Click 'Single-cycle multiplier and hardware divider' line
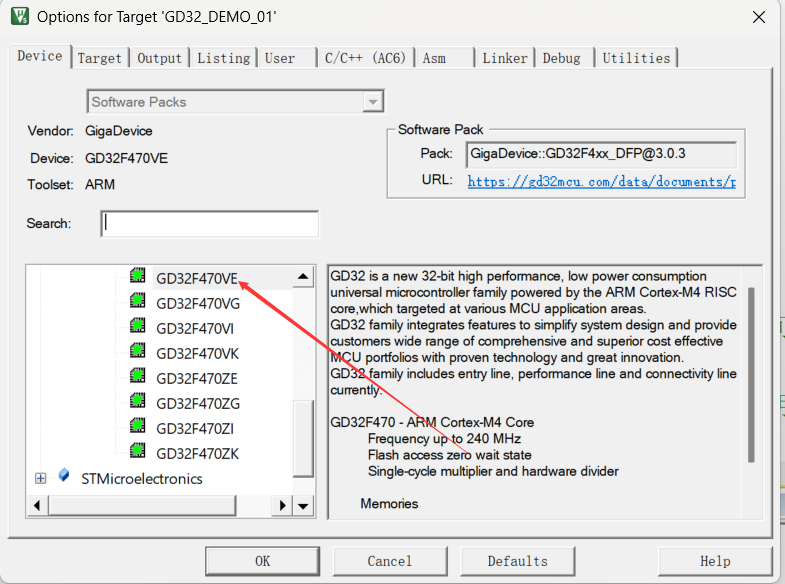 493,471
